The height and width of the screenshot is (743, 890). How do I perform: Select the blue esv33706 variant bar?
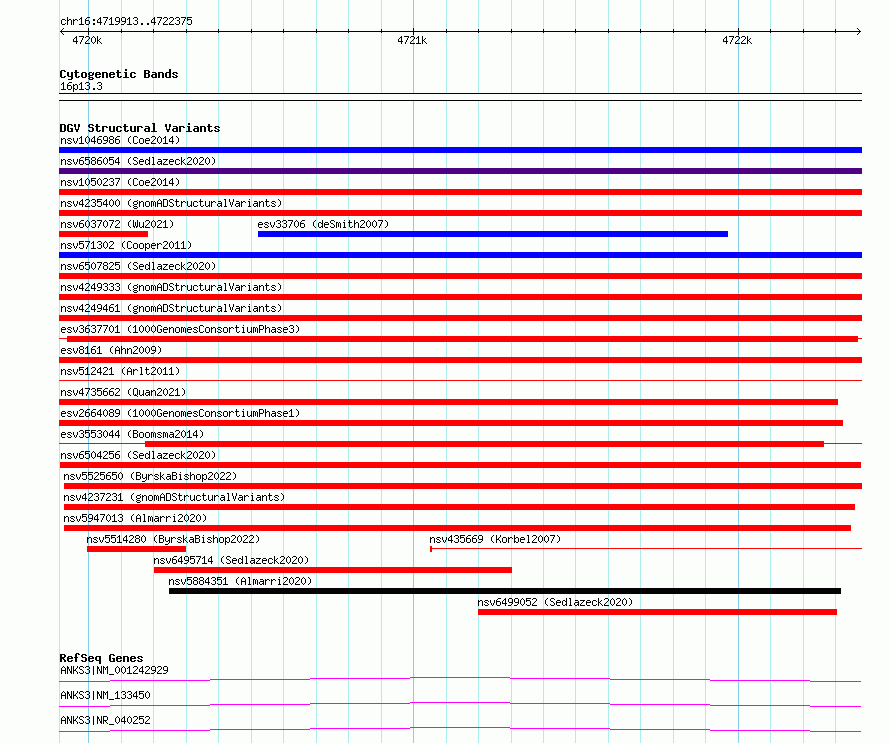point(493,234)
